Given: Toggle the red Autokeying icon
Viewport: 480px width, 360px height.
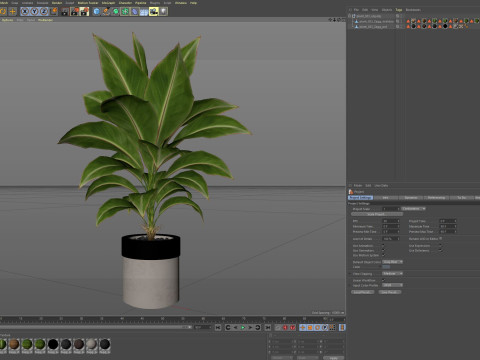Looking at the screenshot, I should click(x=292, y=328).
